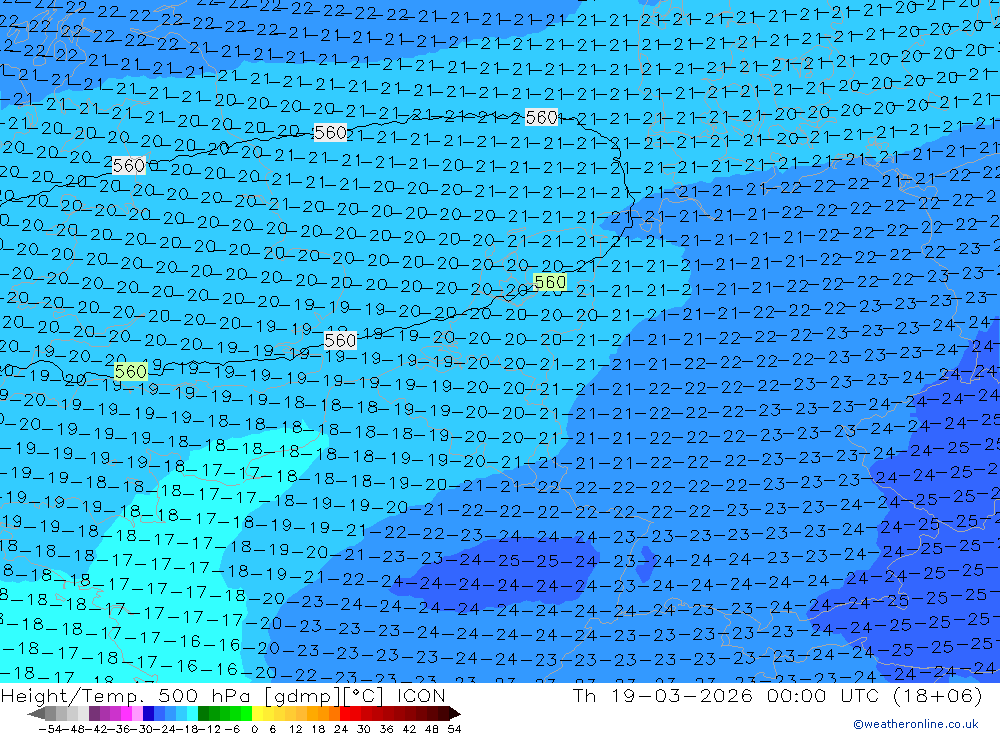Click the 24 value on the color scale
This screenshot has height=733, width=1000.
(341, 729)
